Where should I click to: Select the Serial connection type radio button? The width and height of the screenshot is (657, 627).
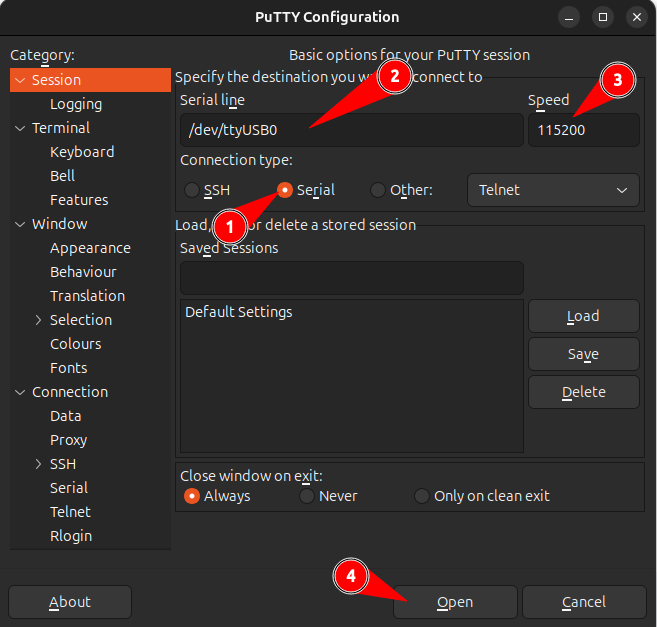click(x=285, y=190)
